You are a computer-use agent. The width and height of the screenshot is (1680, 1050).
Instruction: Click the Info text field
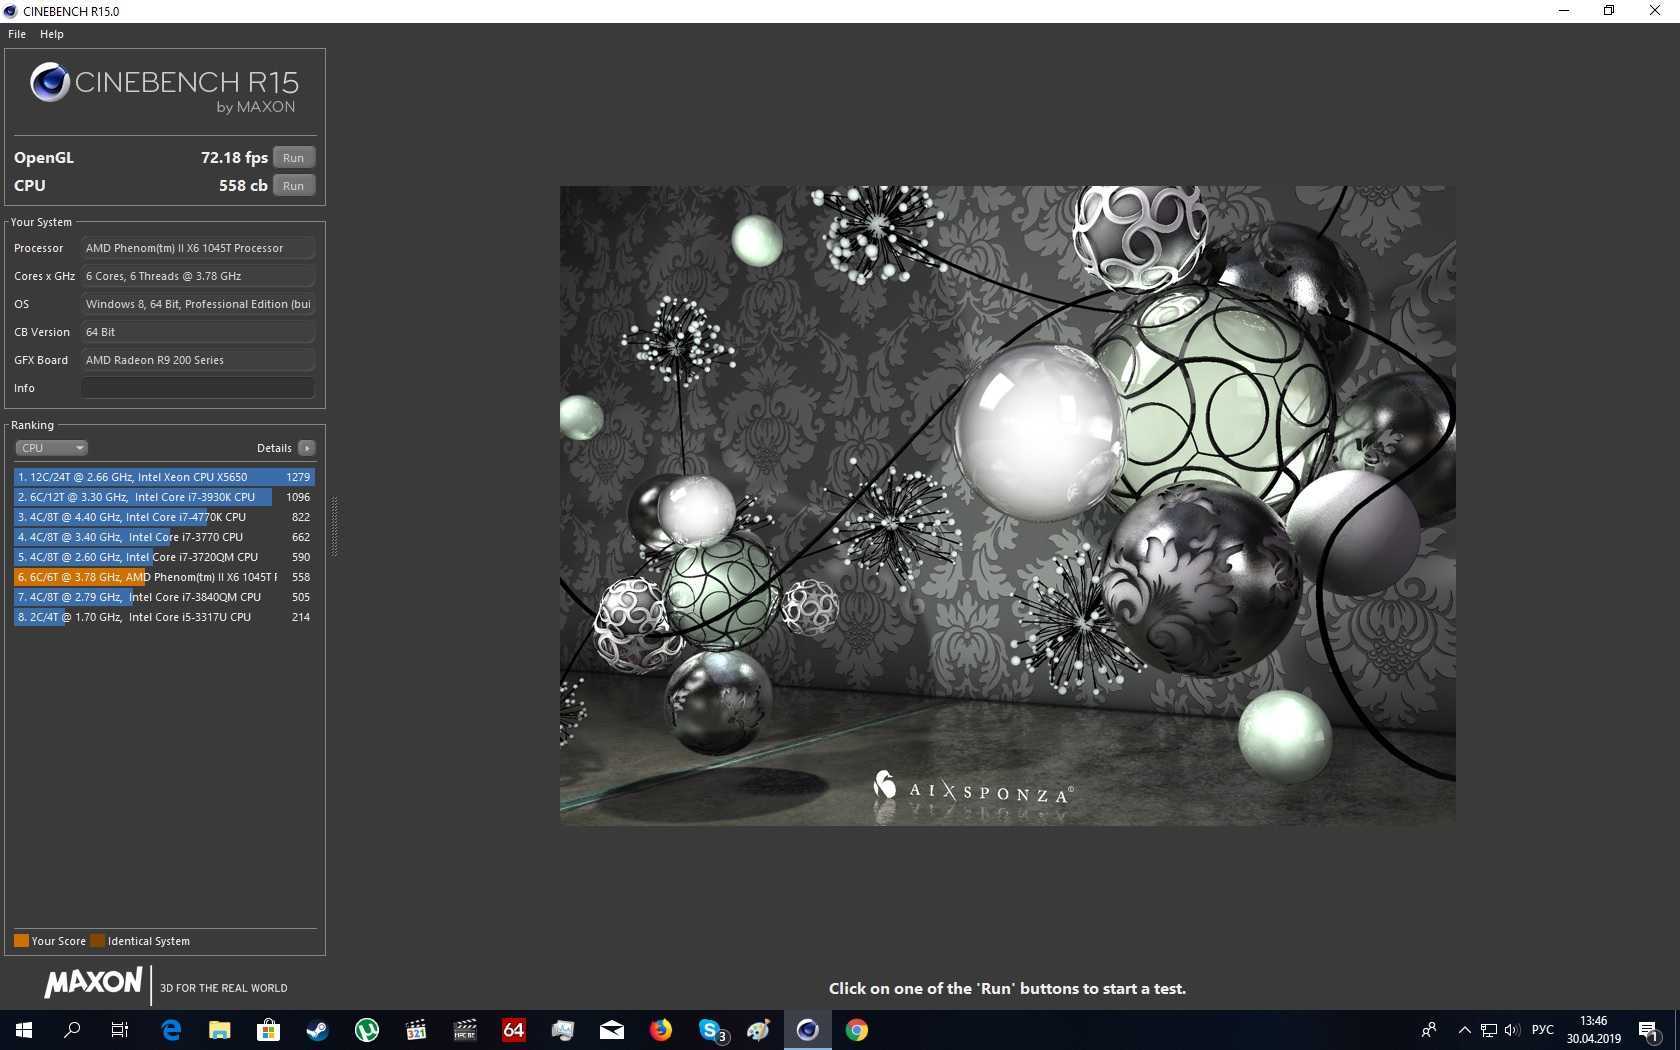coord(198,388)
